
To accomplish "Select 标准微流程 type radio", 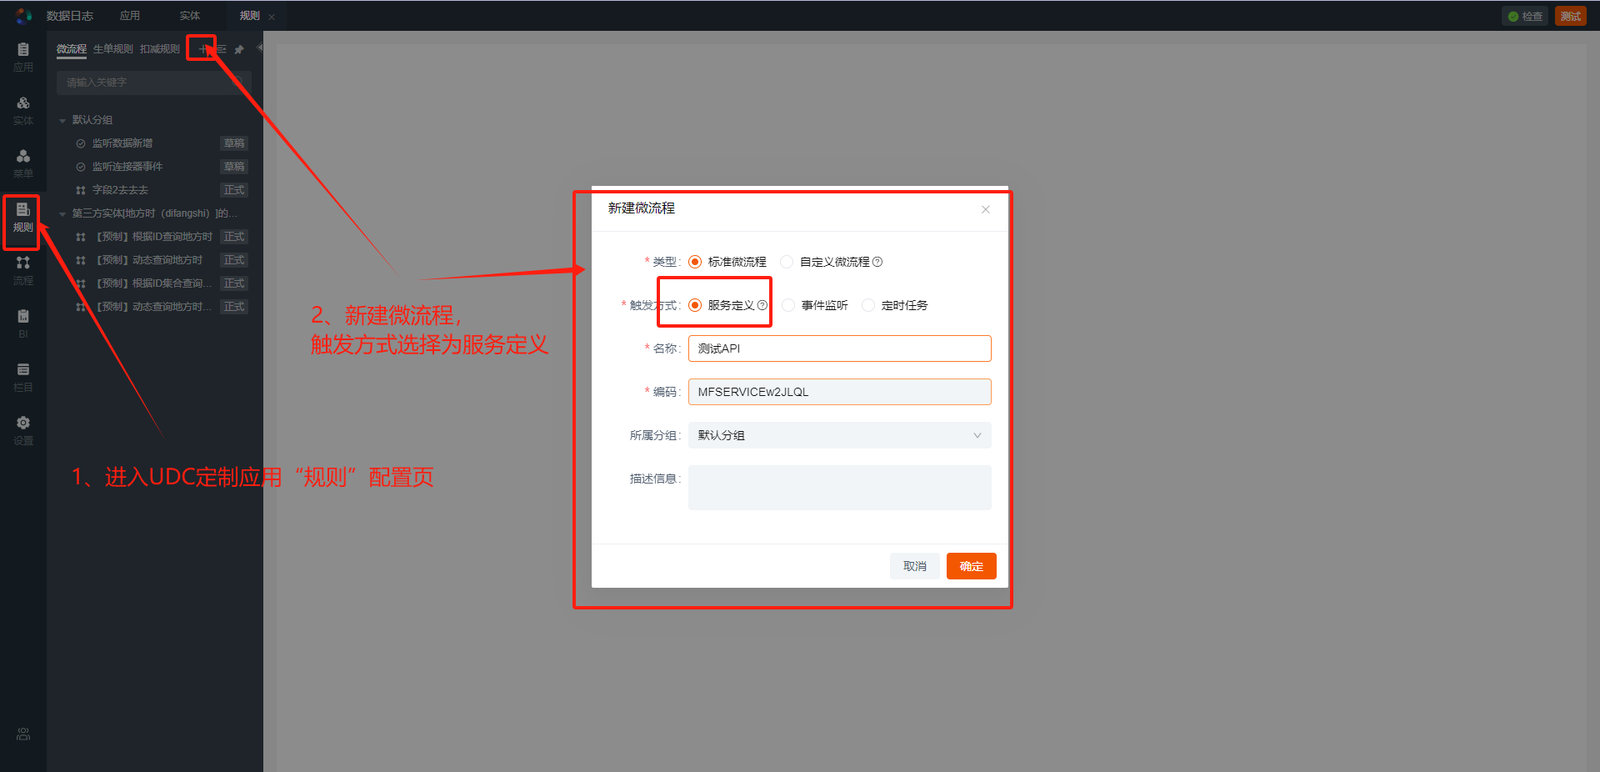I will pyautogui.click(x=695, y=262).
